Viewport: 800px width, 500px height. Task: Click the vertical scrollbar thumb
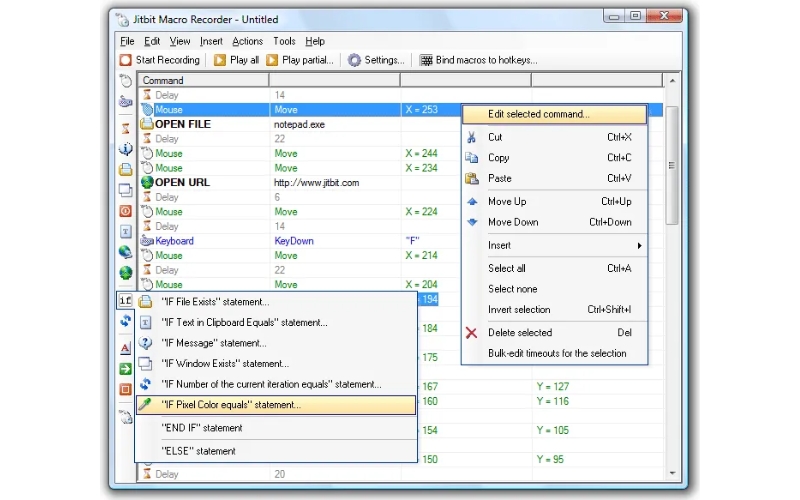(672, 165)
